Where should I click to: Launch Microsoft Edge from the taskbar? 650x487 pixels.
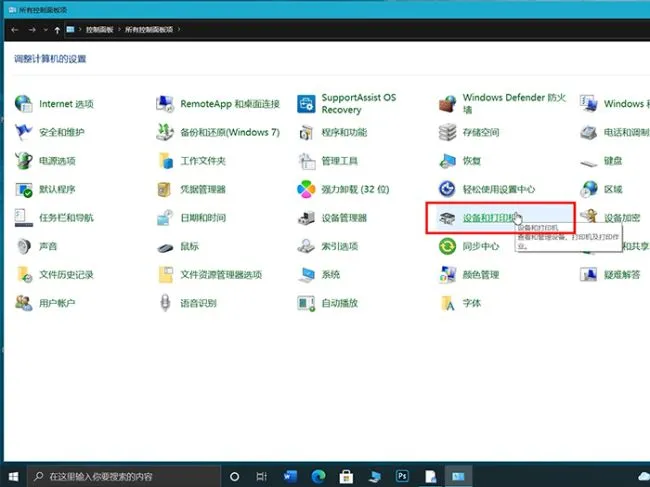[x=318, y=477]
